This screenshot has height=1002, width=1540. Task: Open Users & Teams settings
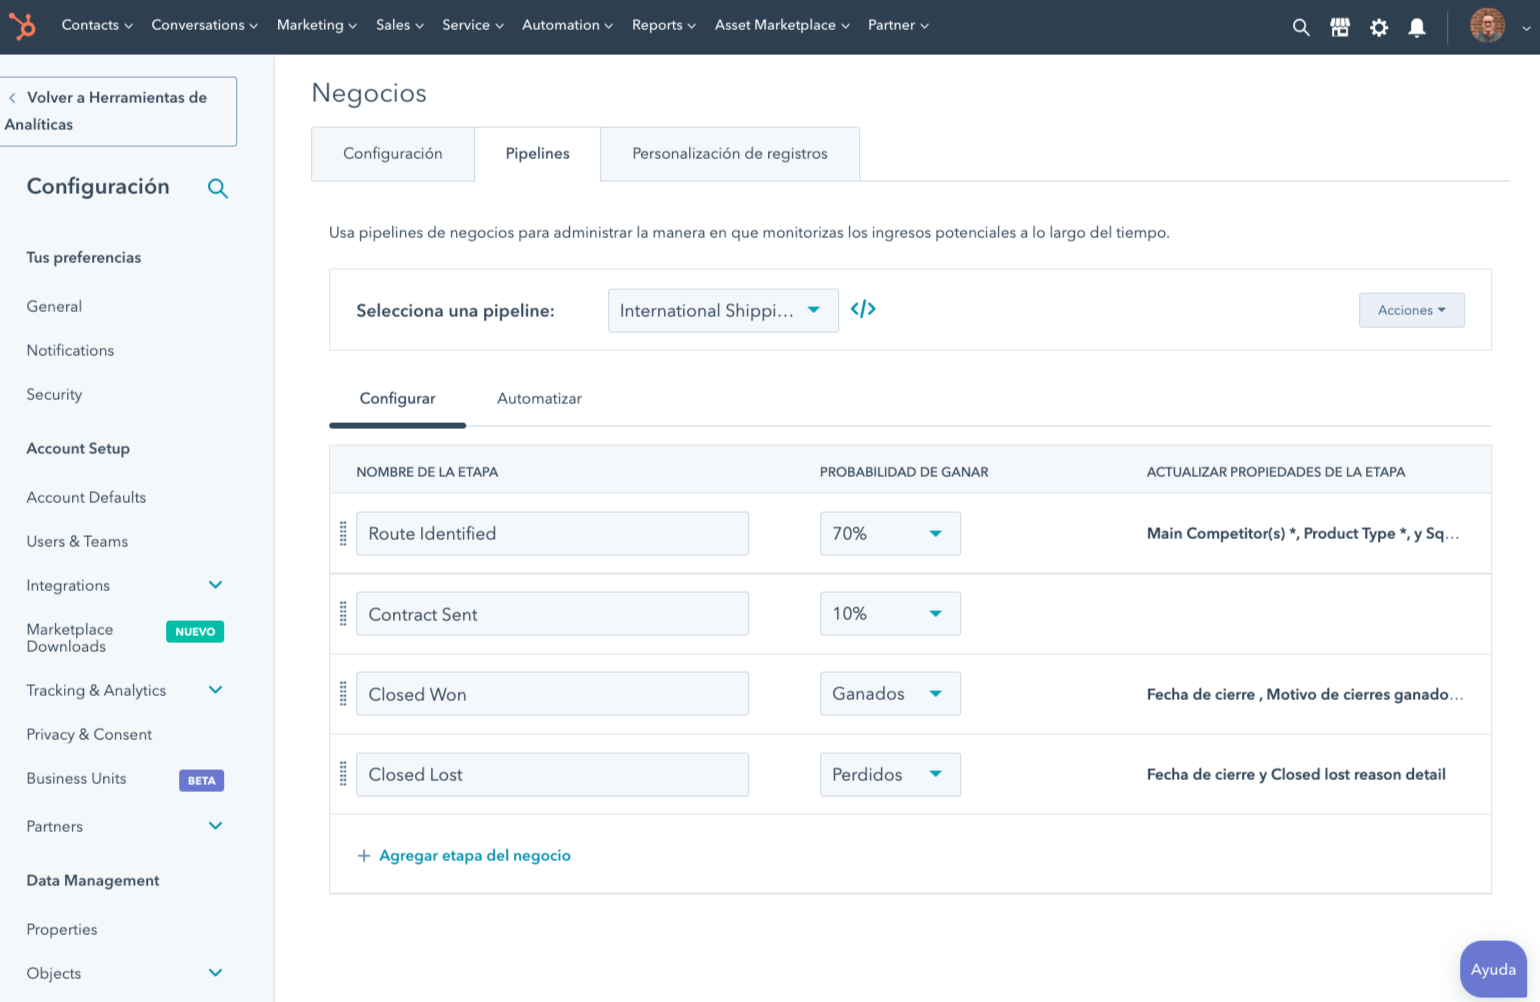77,542
